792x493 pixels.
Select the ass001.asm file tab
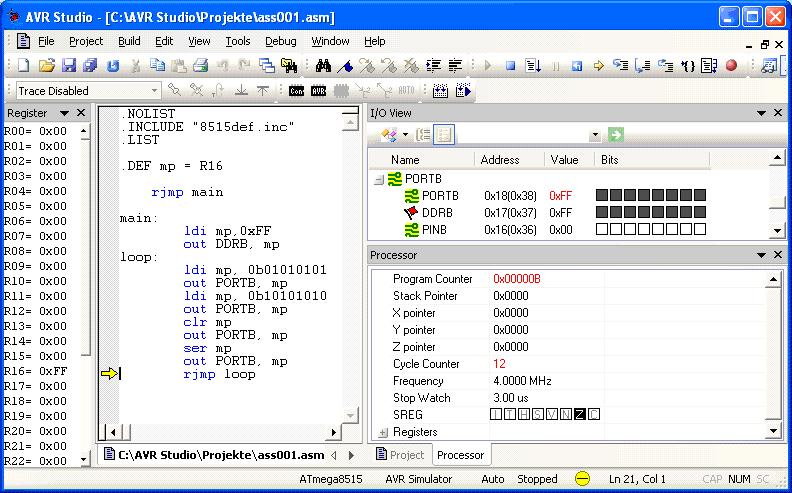coord(213,455)
